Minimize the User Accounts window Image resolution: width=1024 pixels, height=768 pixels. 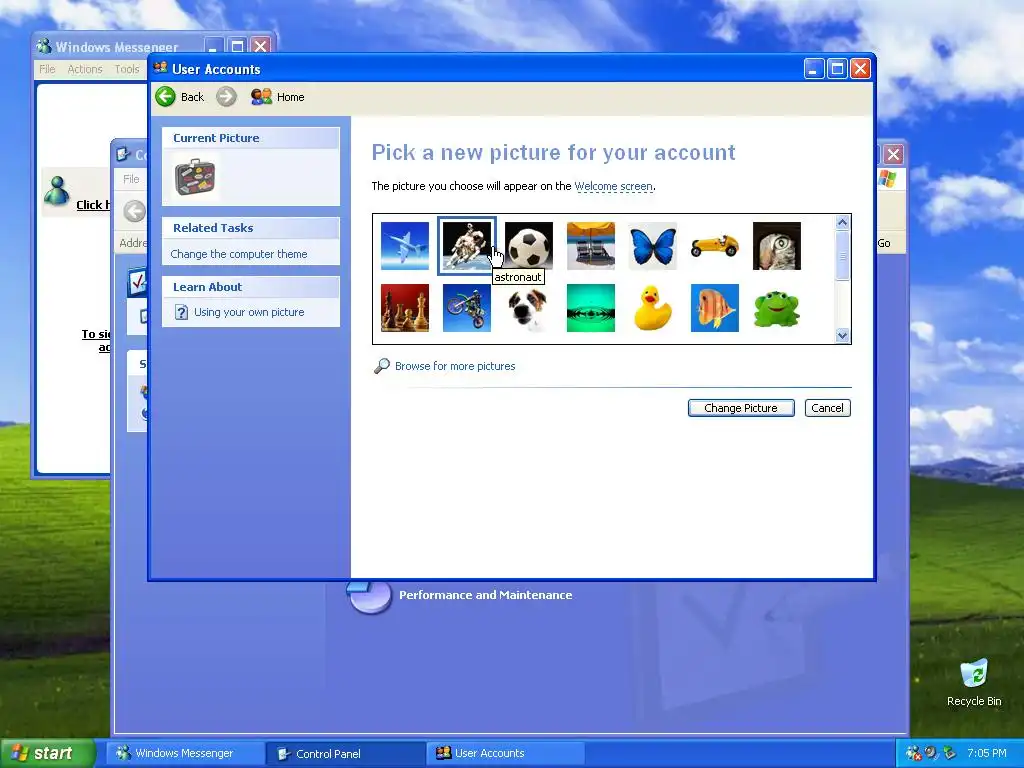coord(814,69)
